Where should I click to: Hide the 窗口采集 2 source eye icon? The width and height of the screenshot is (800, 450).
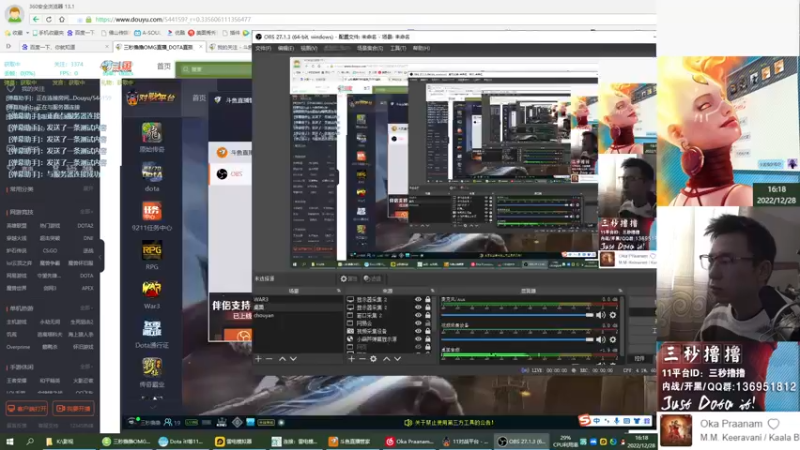(x=418, y=315)
